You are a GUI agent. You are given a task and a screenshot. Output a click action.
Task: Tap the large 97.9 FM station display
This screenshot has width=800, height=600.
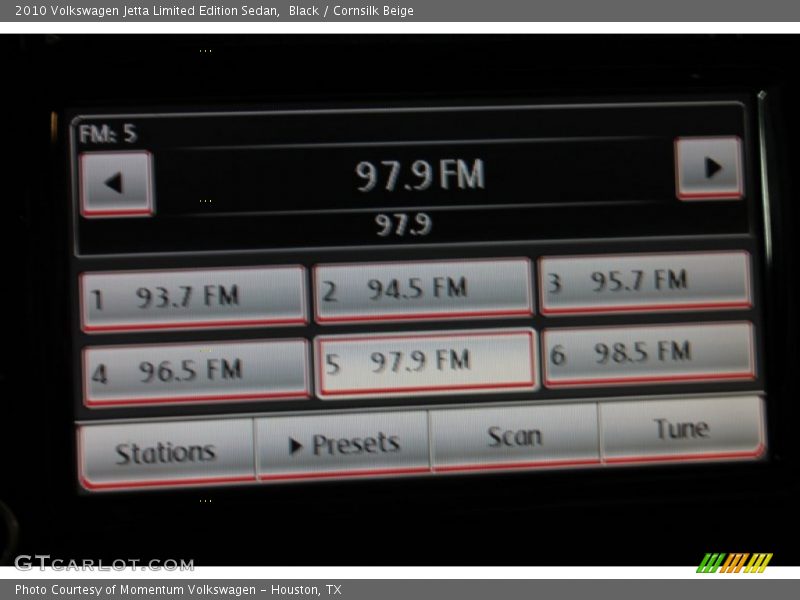420,176
